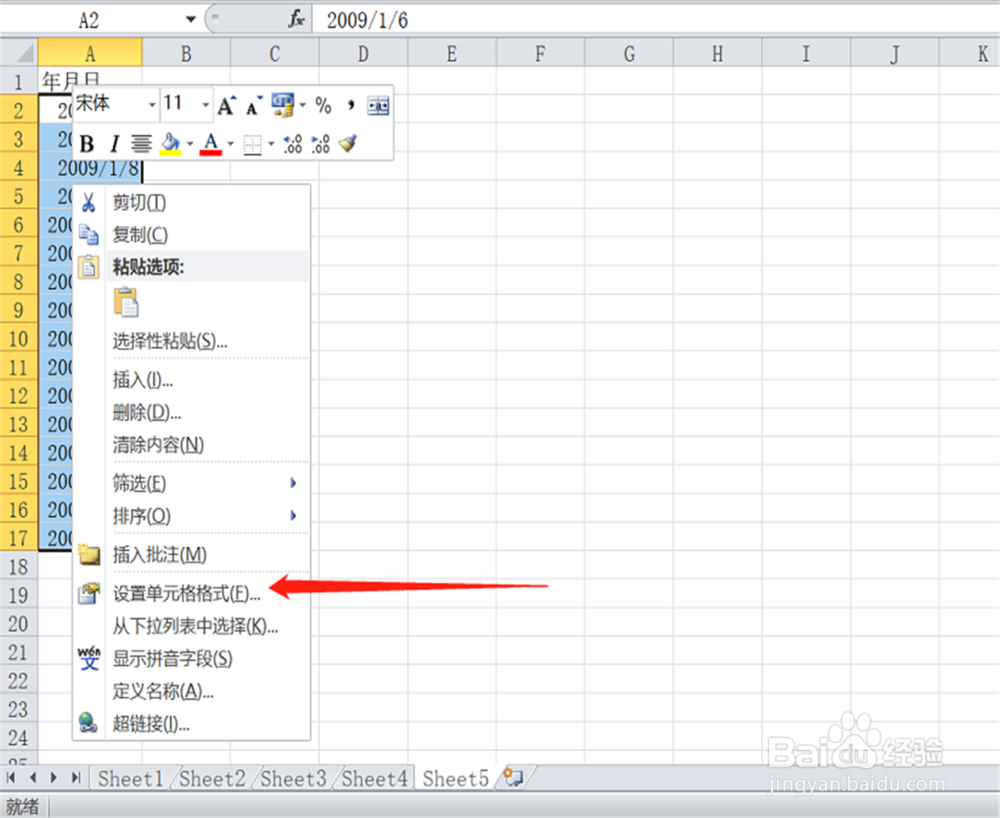
Task: Choose 插入(I)... from context menu
Action: coord(191,380)
